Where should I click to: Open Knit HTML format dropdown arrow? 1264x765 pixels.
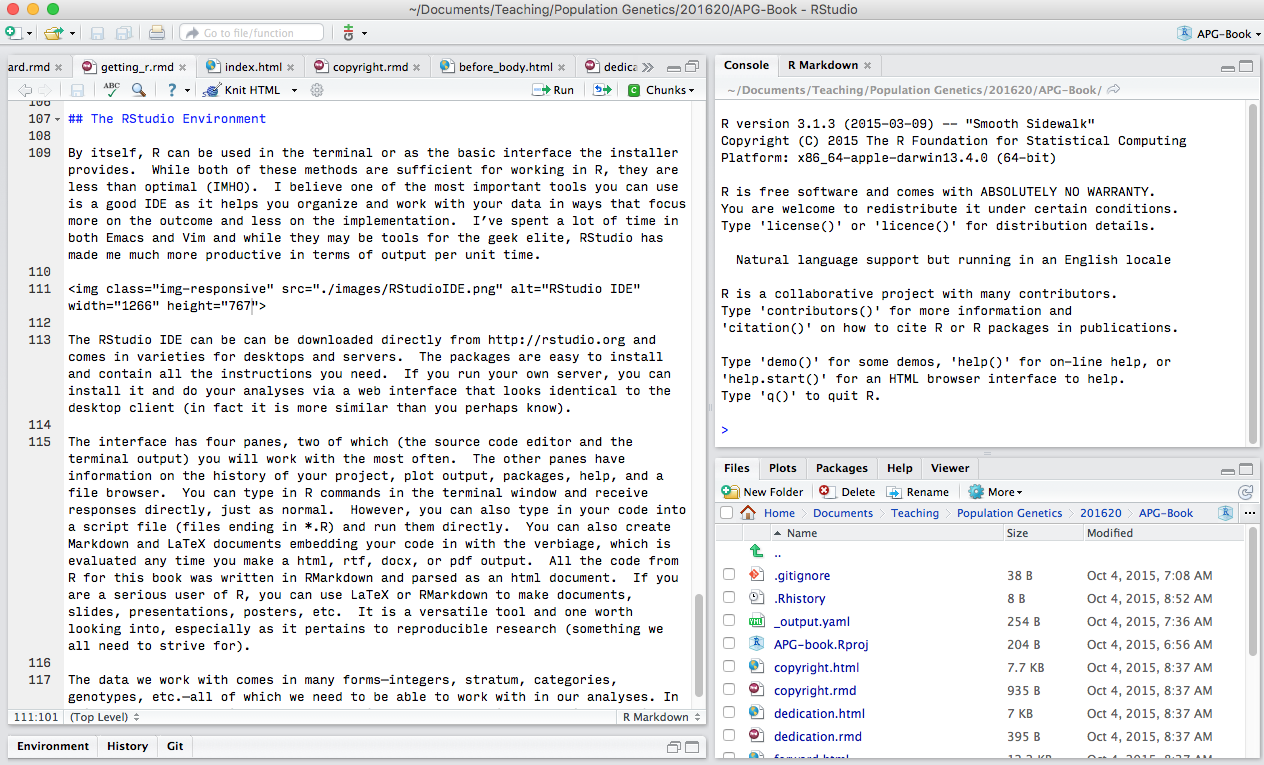click(294, 90)
